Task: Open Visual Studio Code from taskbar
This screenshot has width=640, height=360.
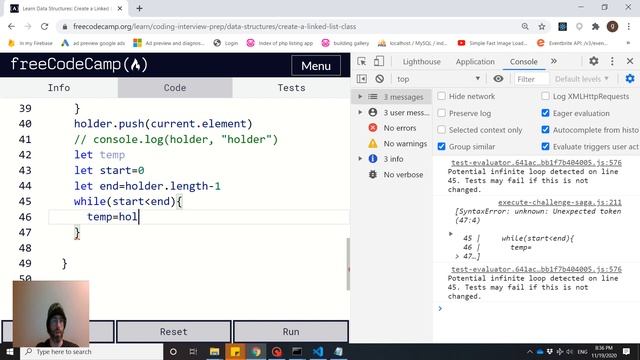Action: coord(318,351)
